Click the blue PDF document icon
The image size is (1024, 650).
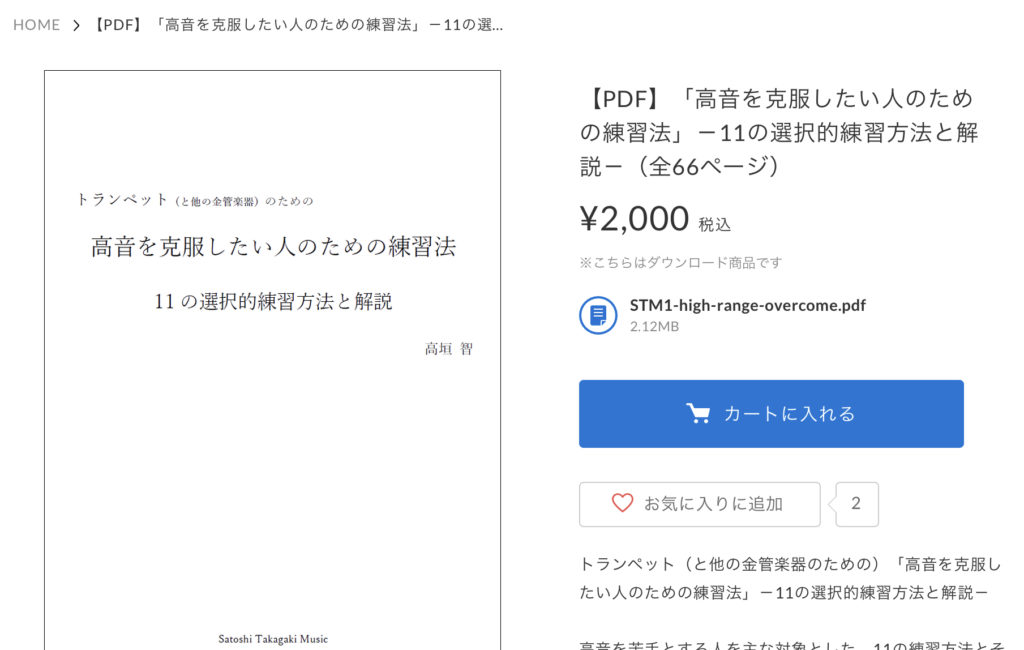pos(598,316)
